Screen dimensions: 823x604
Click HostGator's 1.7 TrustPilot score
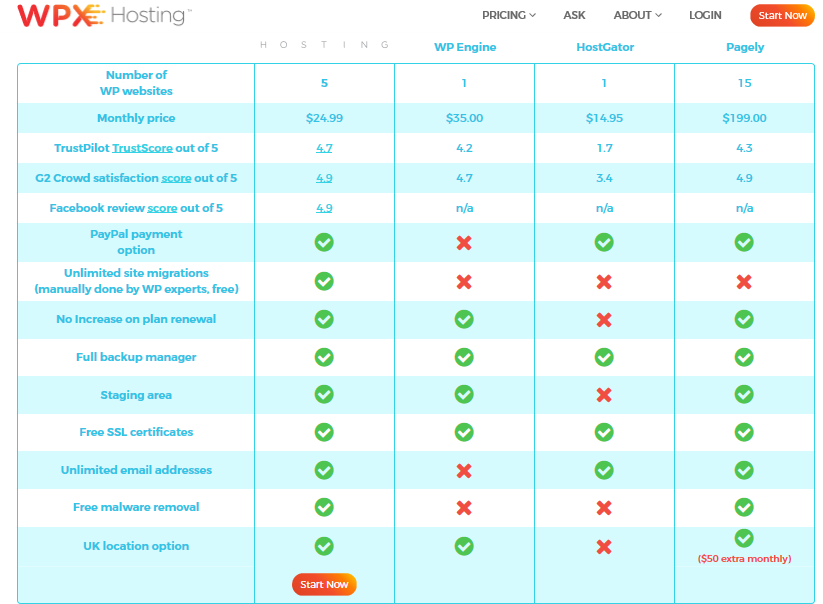604,148
